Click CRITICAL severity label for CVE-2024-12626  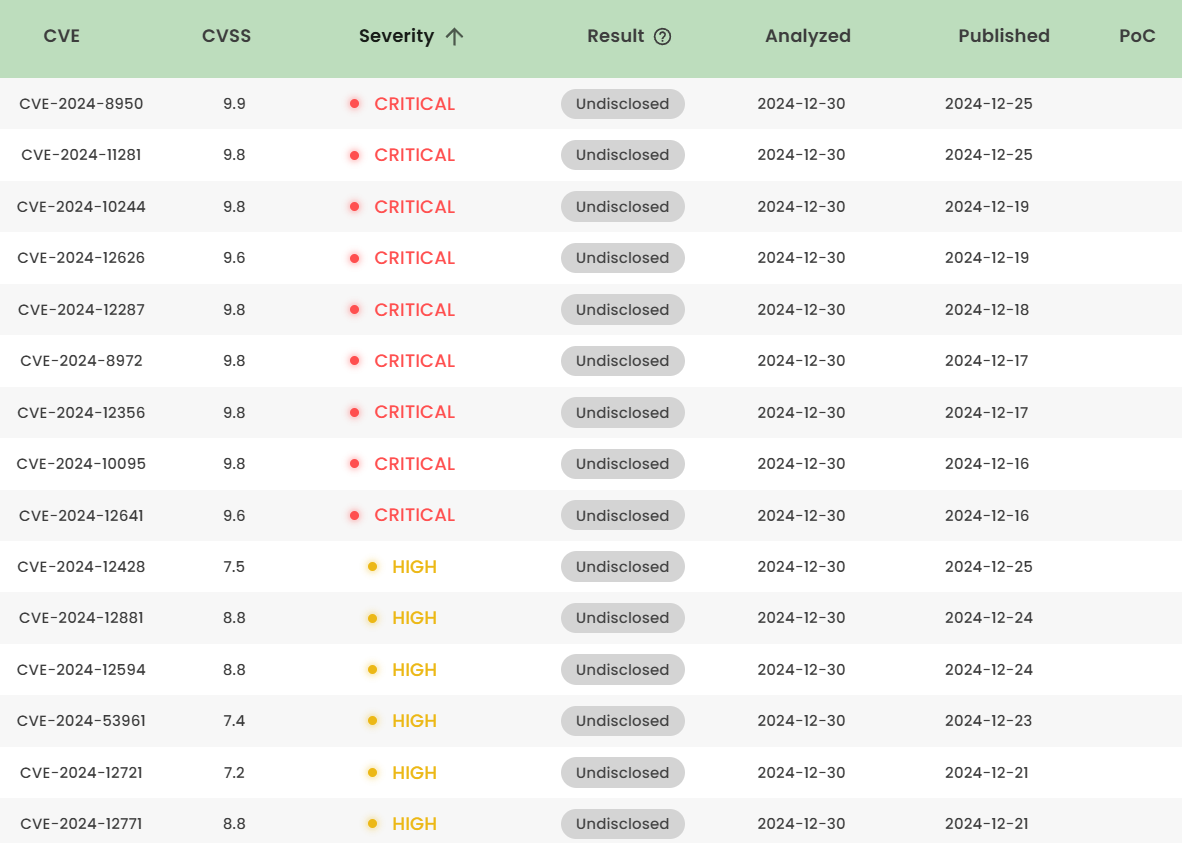[x=415, y=258]
